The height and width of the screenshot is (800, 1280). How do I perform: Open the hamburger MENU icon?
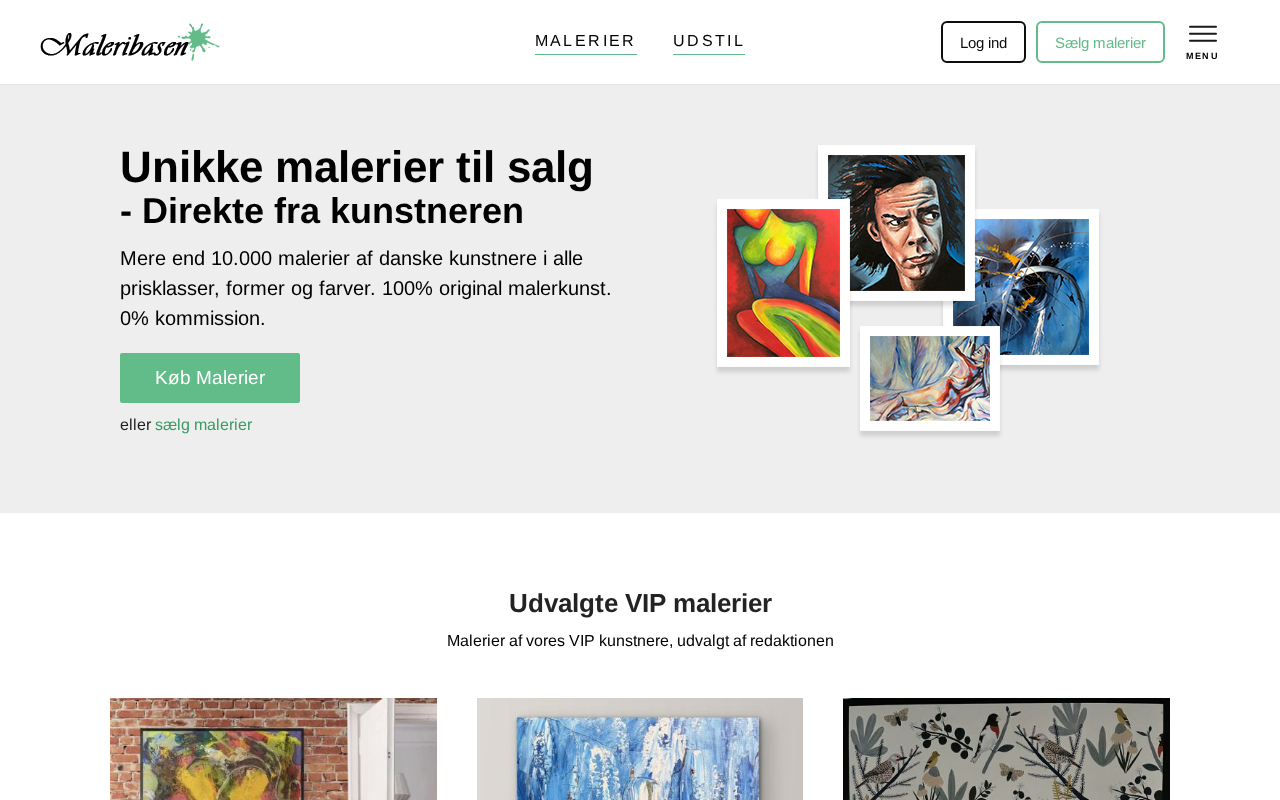pyautogui.click(x=1202, y=42)
